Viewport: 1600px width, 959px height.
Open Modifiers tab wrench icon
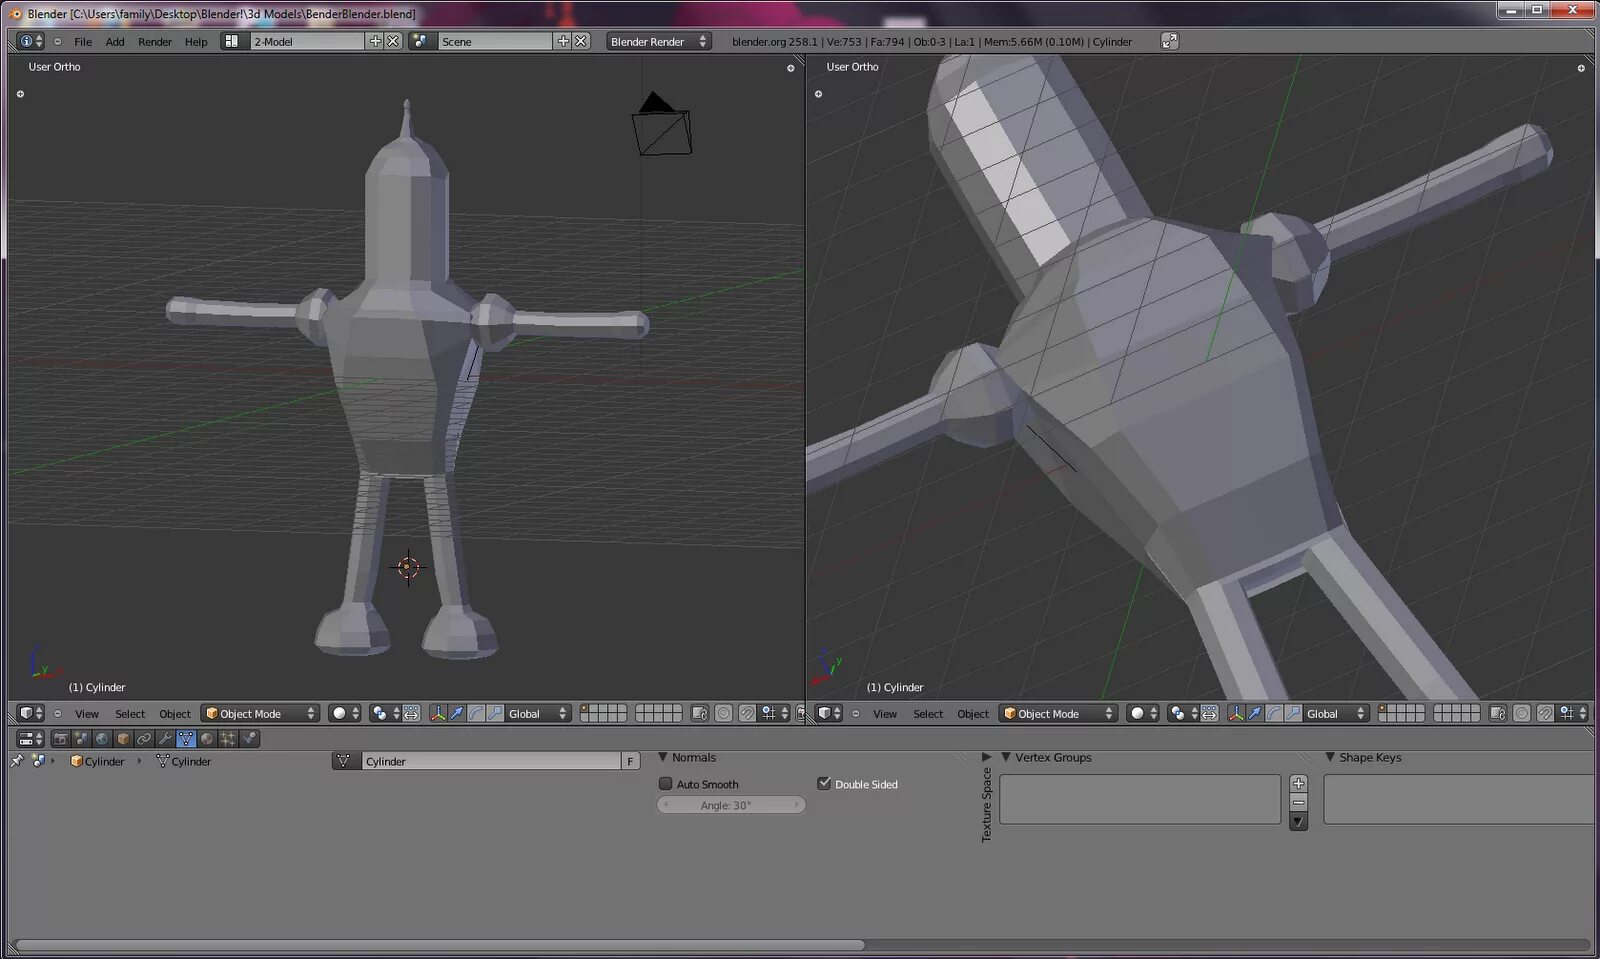coord(165,738)
